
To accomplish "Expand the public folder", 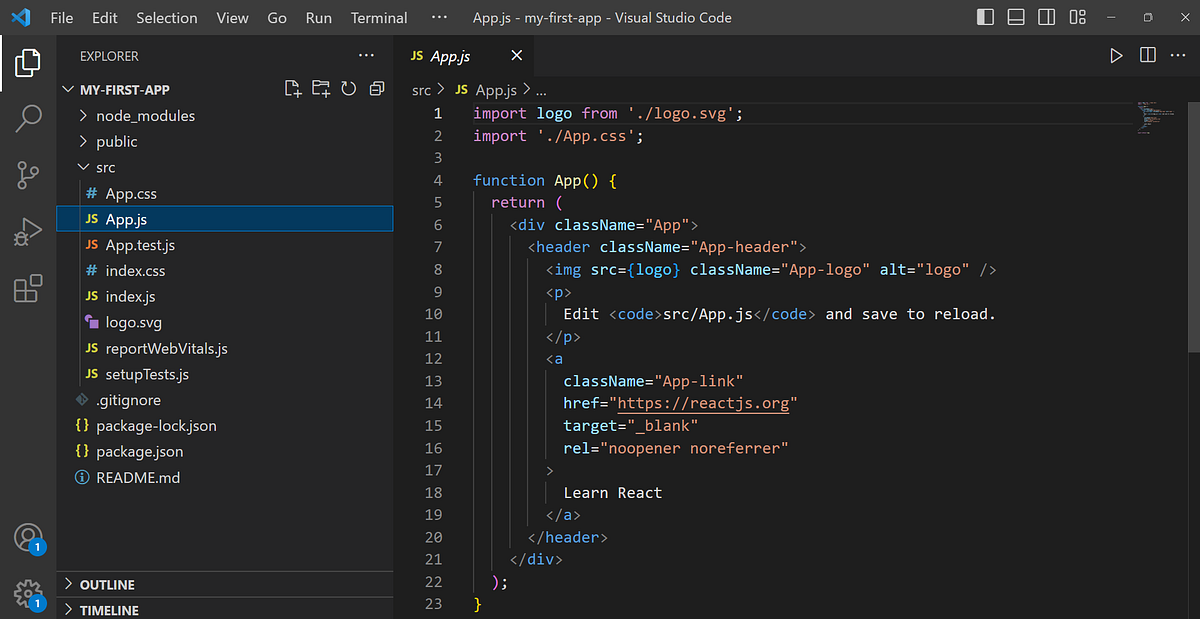I will [225, 141].
